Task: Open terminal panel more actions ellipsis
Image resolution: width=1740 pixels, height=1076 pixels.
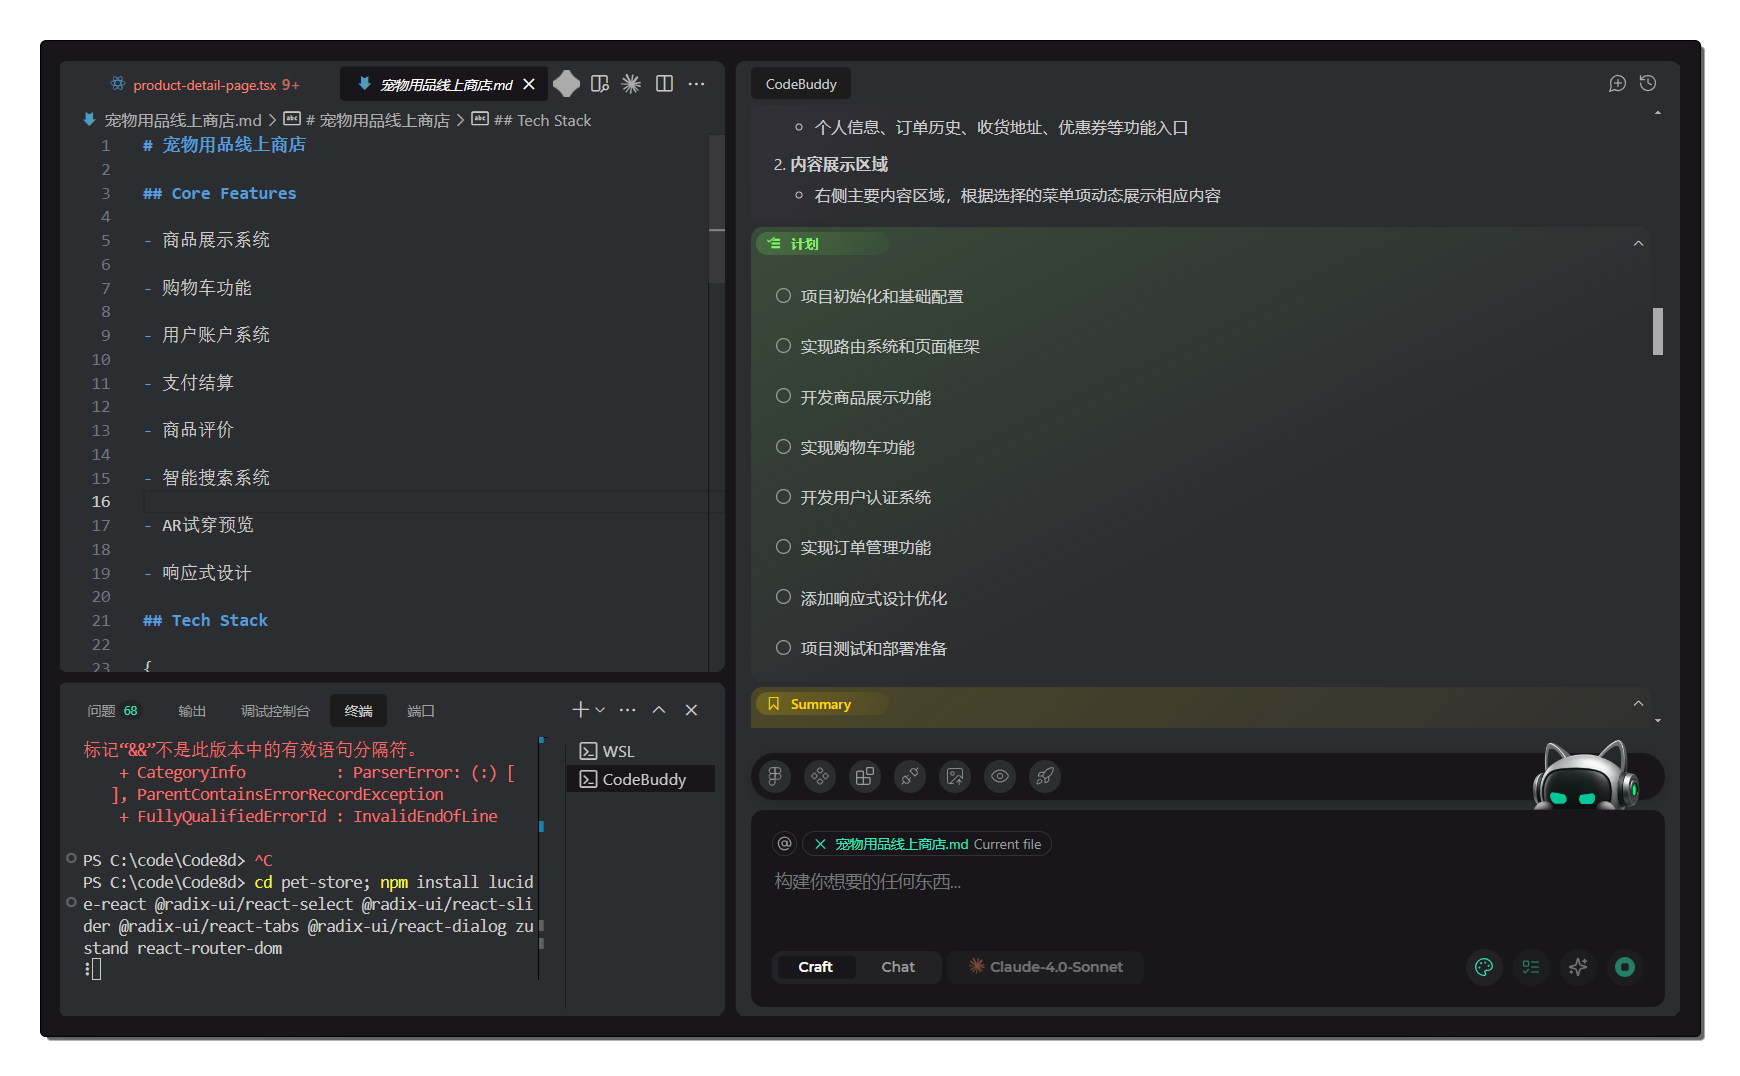Action: point(627,710)
